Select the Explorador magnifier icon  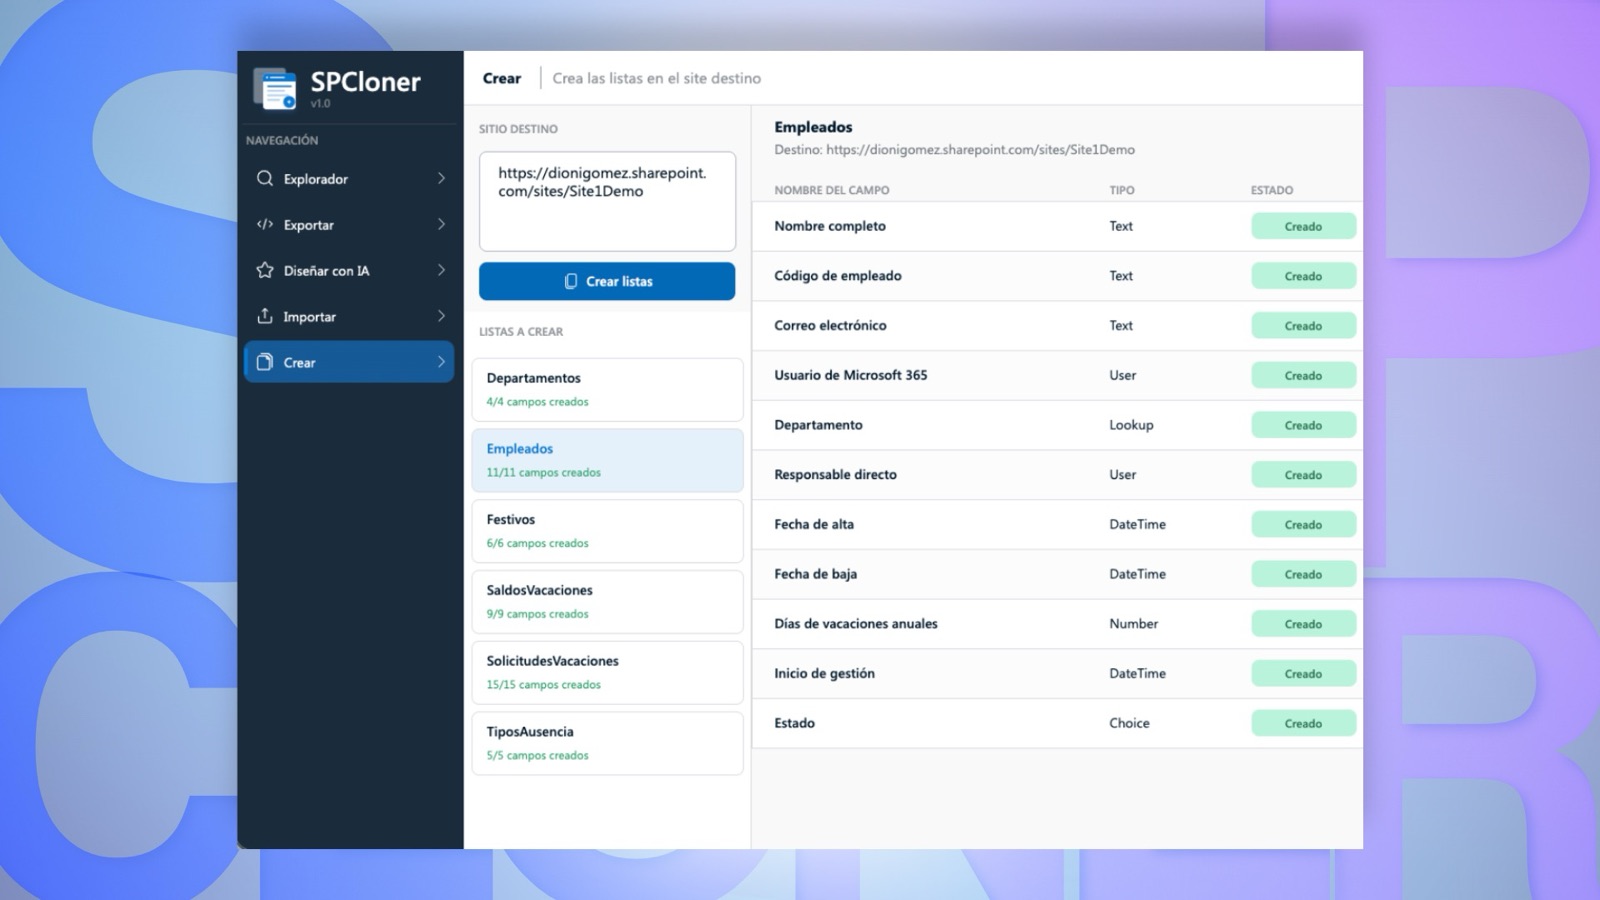[x=265, y=178]
